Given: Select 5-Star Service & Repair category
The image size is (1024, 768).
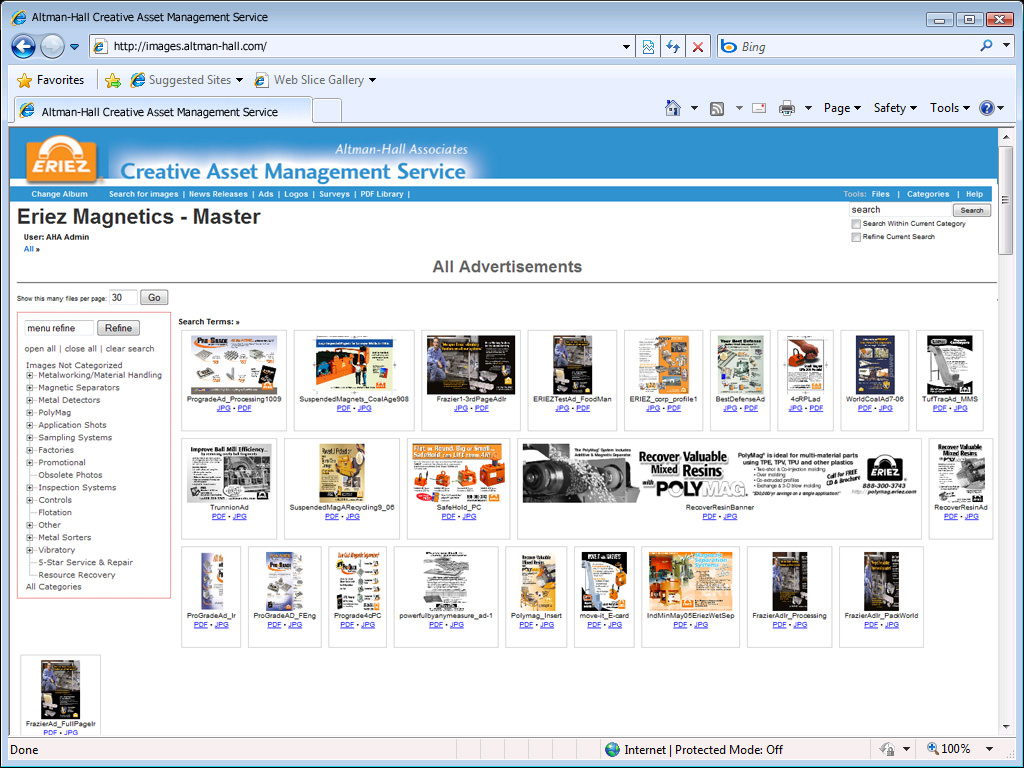Looking at the screenshot, I should [85, 562].
